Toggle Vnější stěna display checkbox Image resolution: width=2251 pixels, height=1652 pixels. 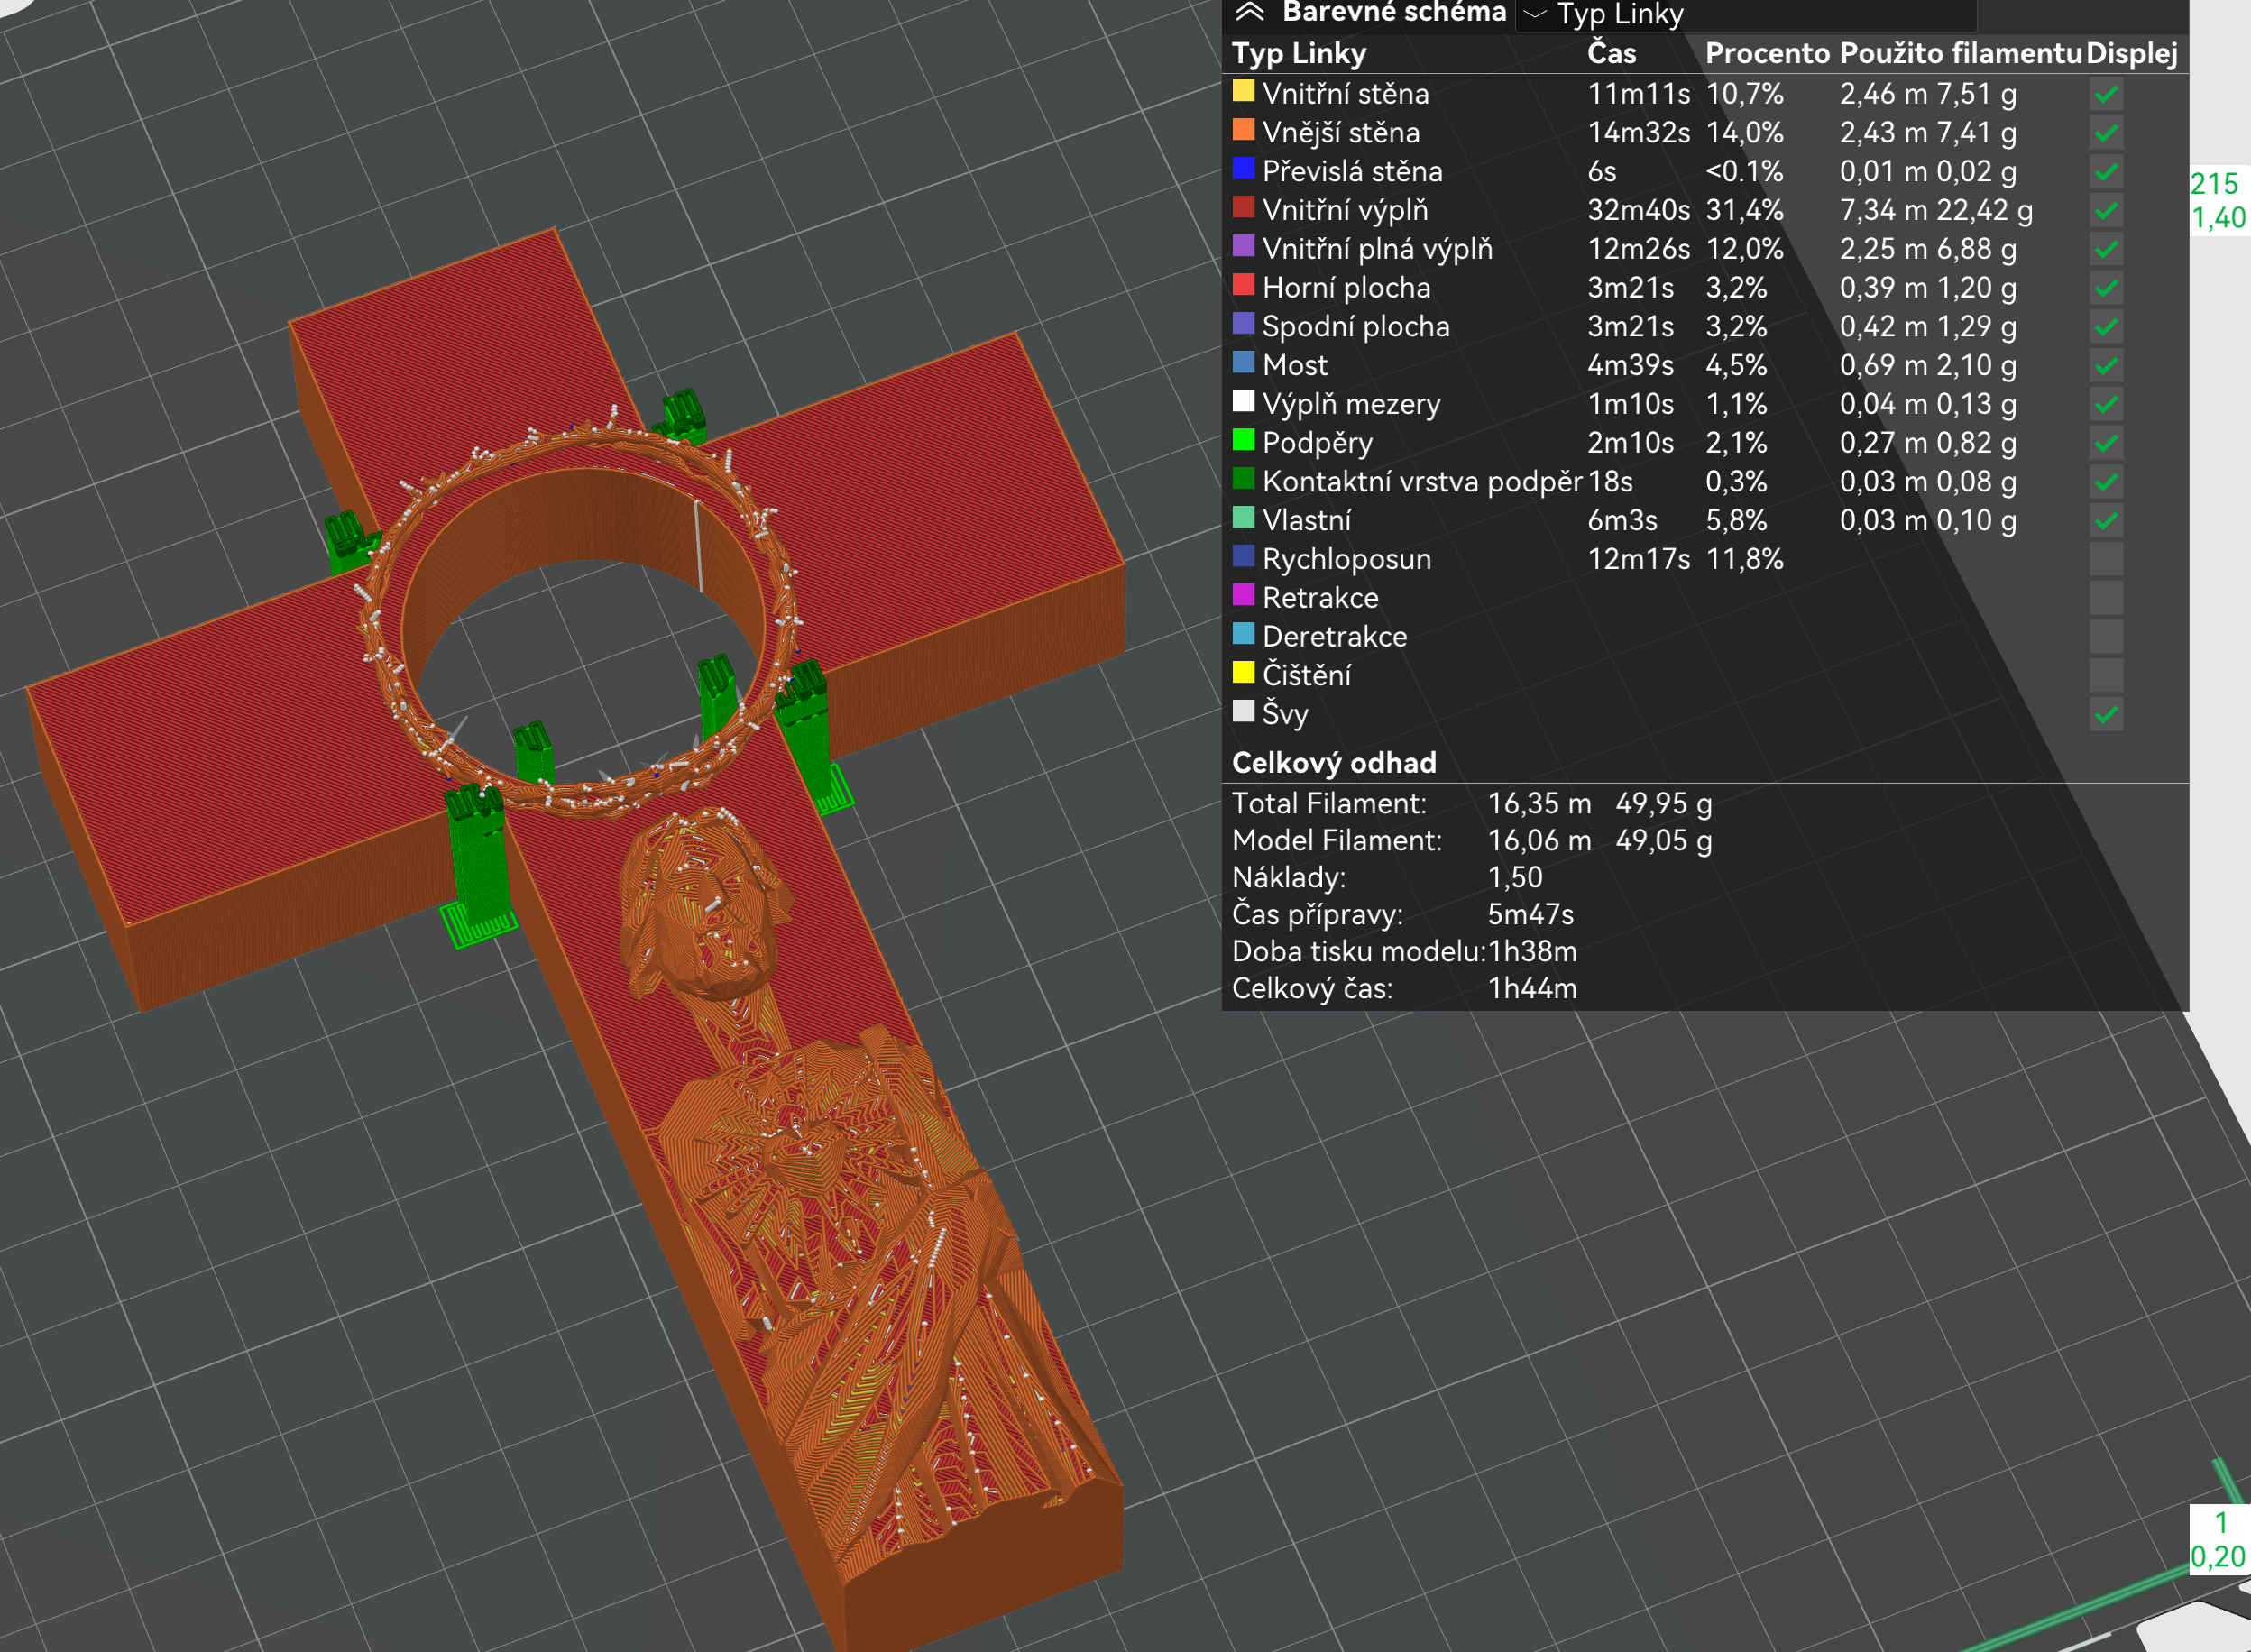(2106, 133)
